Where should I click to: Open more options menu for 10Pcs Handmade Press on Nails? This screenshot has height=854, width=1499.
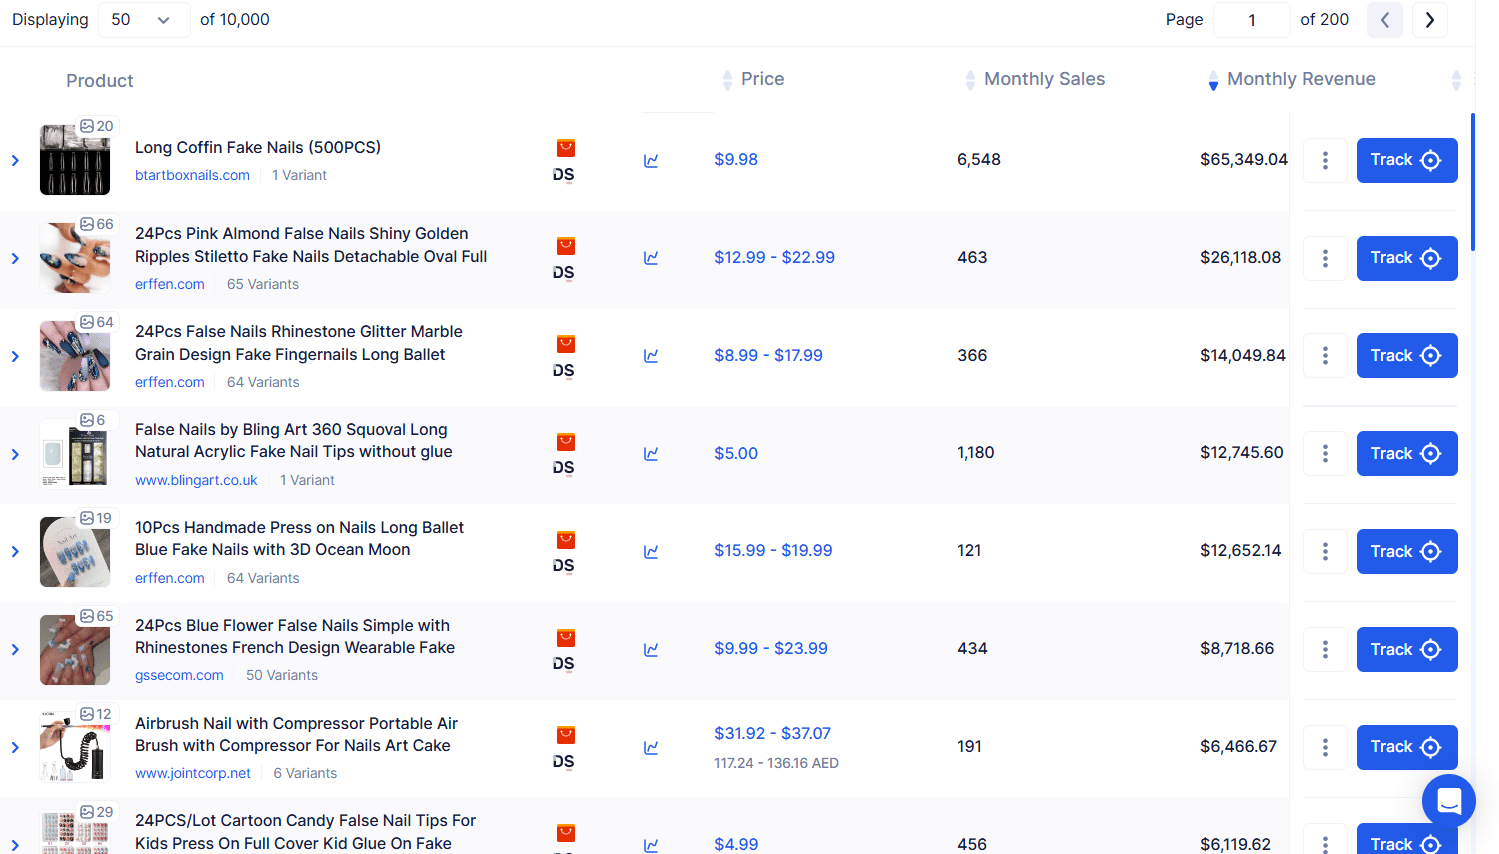point(1325,552)
